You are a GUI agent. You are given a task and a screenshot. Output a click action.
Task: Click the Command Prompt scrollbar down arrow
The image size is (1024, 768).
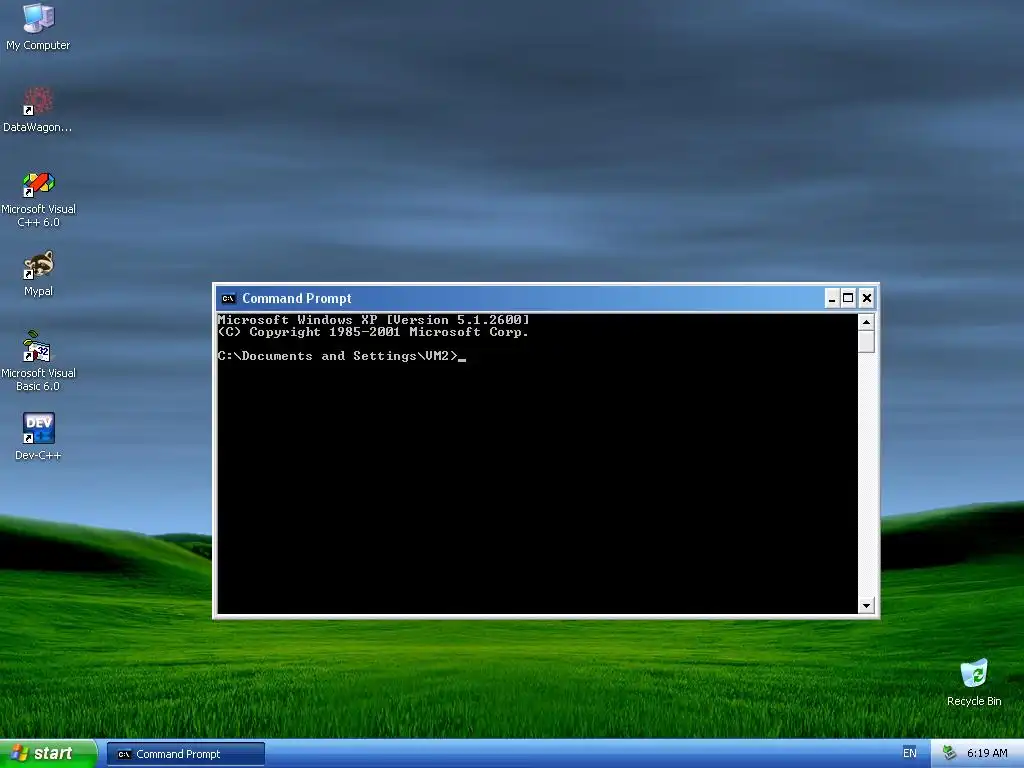[866, 605]
